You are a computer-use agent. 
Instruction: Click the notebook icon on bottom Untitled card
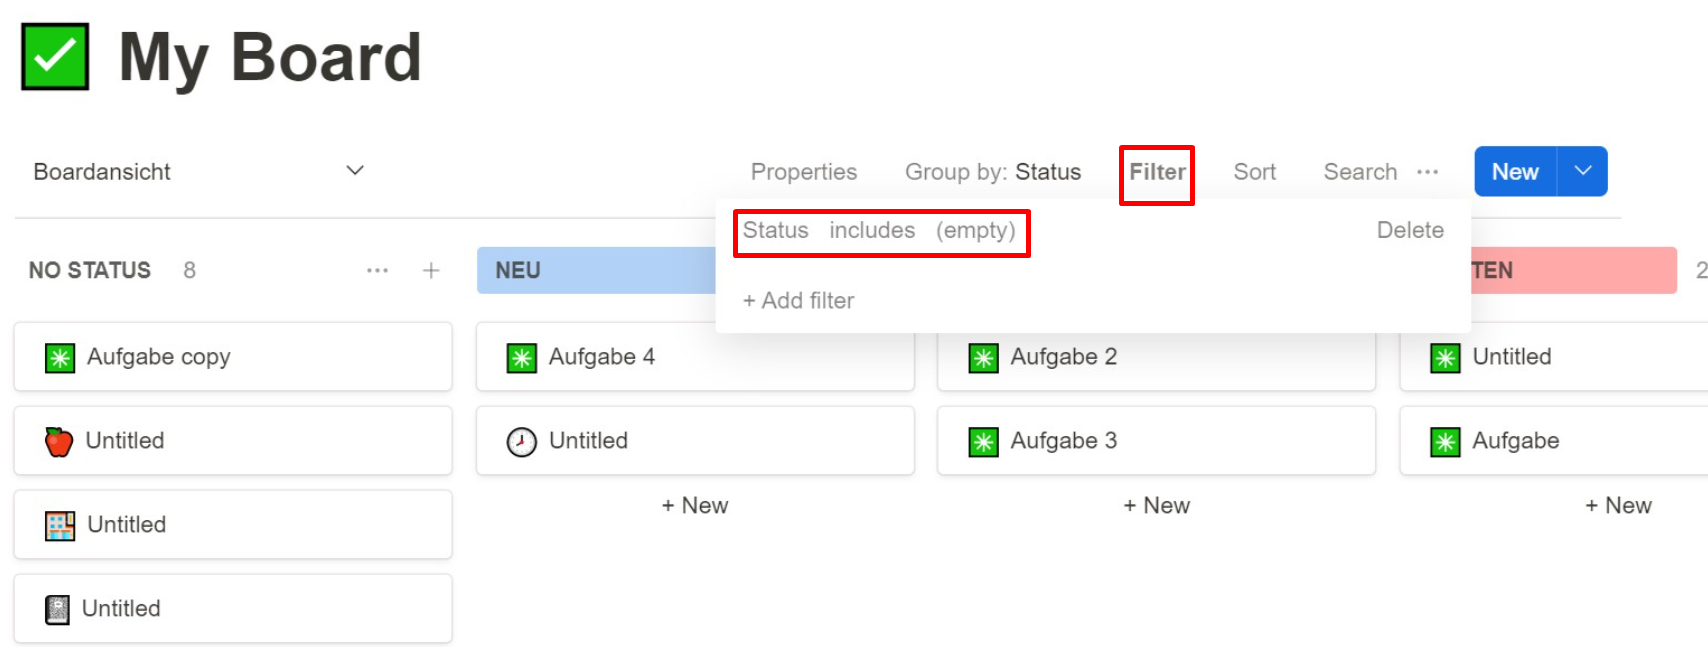pos(58,609)
